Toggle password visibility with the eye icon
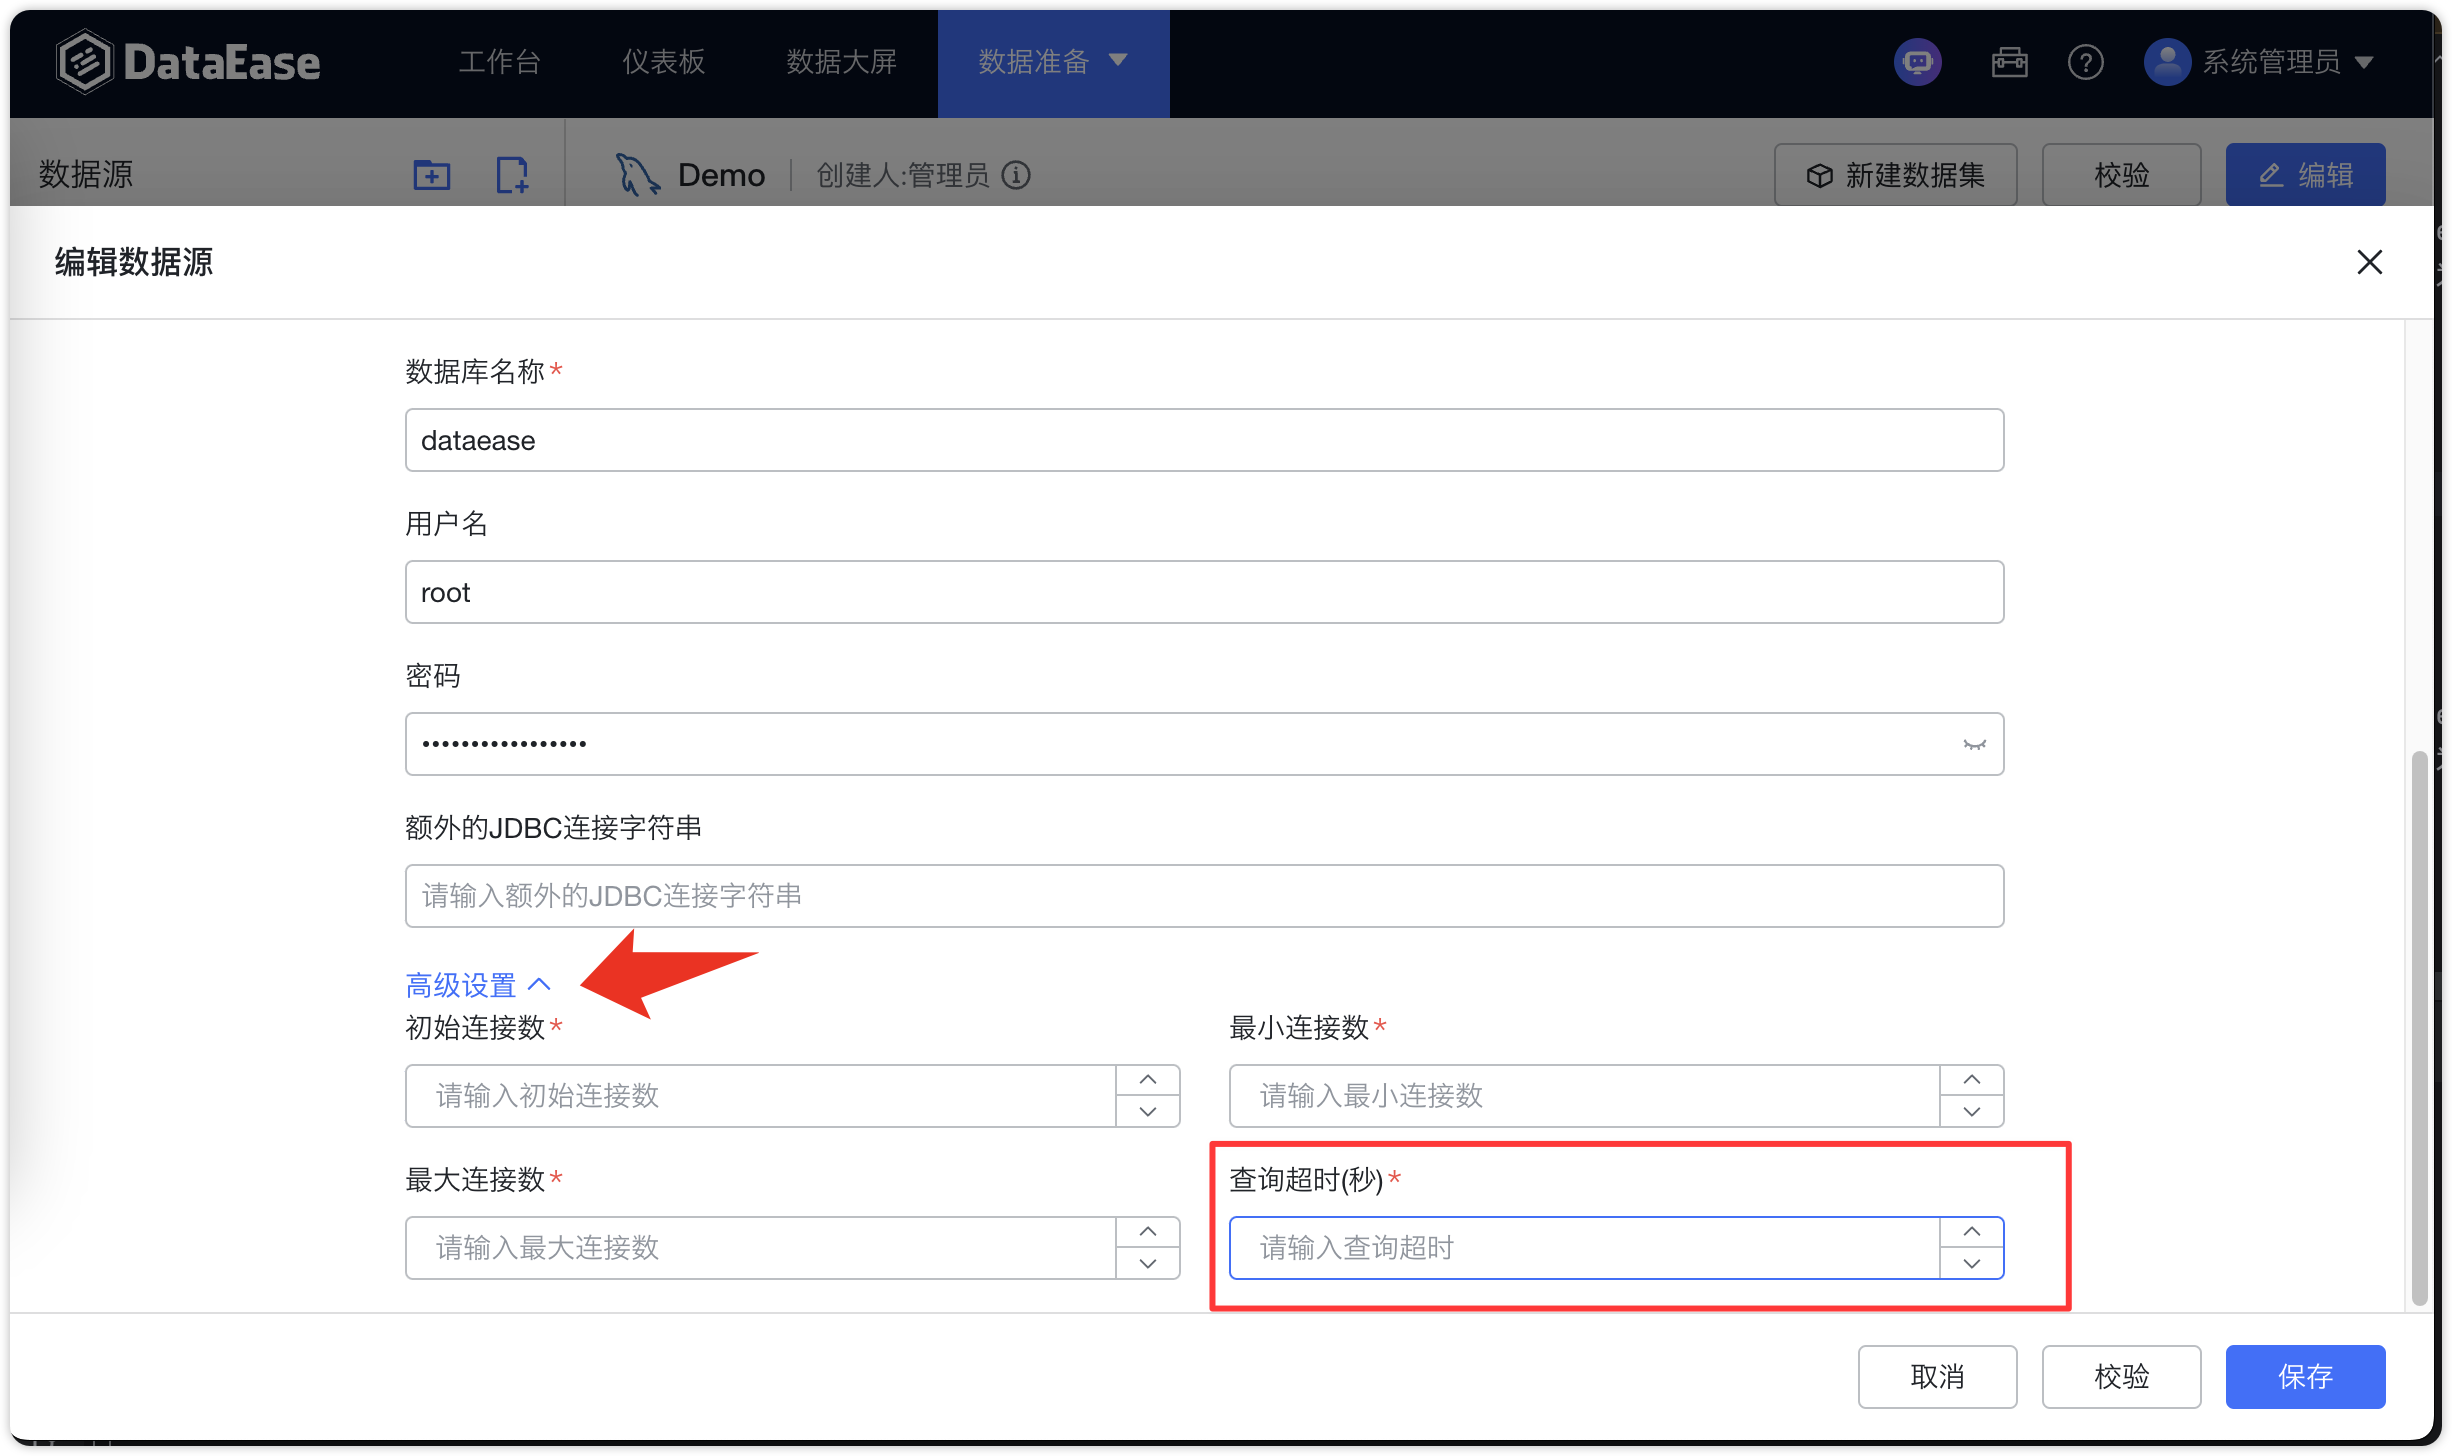This screenshot has width=2452, height=1456. tap(1974, 744)
